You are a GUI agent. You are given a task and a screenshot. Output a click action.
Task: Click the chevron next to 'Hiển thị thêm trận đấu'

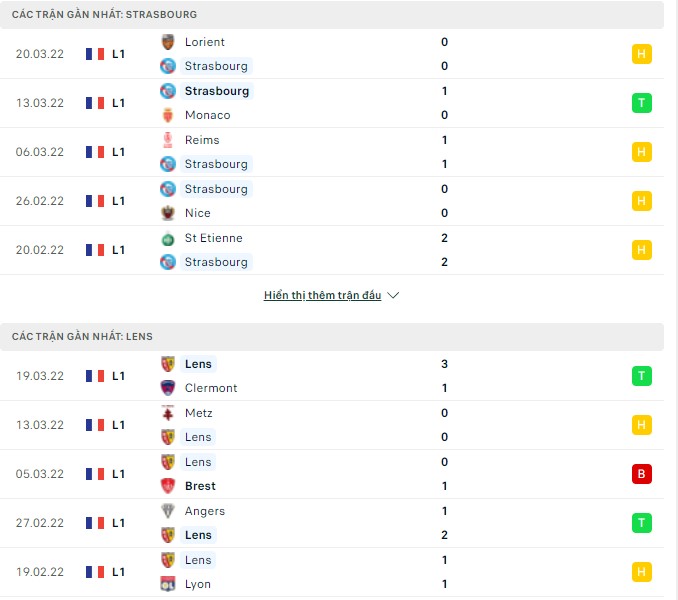coord(393,296)
